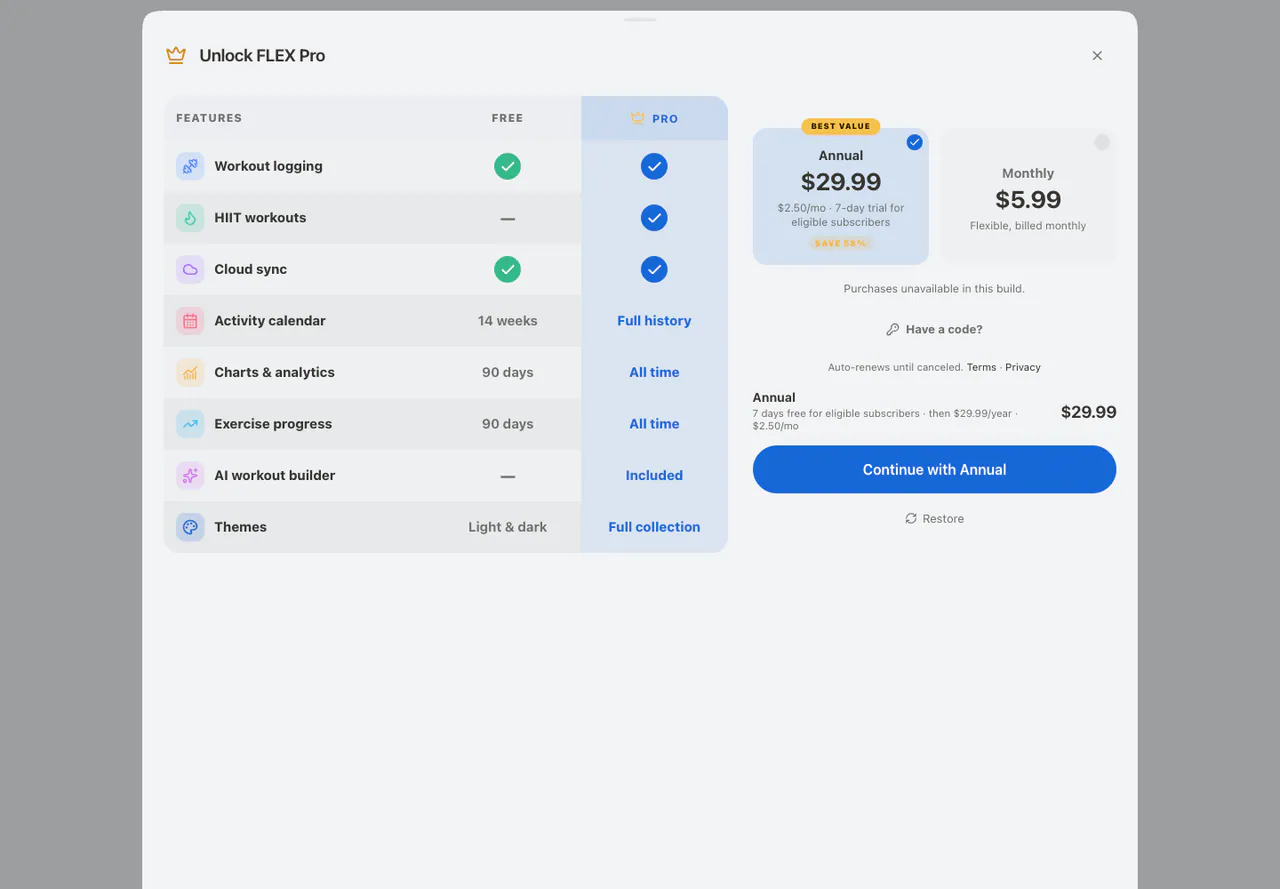This screenshot has width=1280, height=889.
Task: Click the flame icon for HIIT workouts
Action: pos(190,218)
